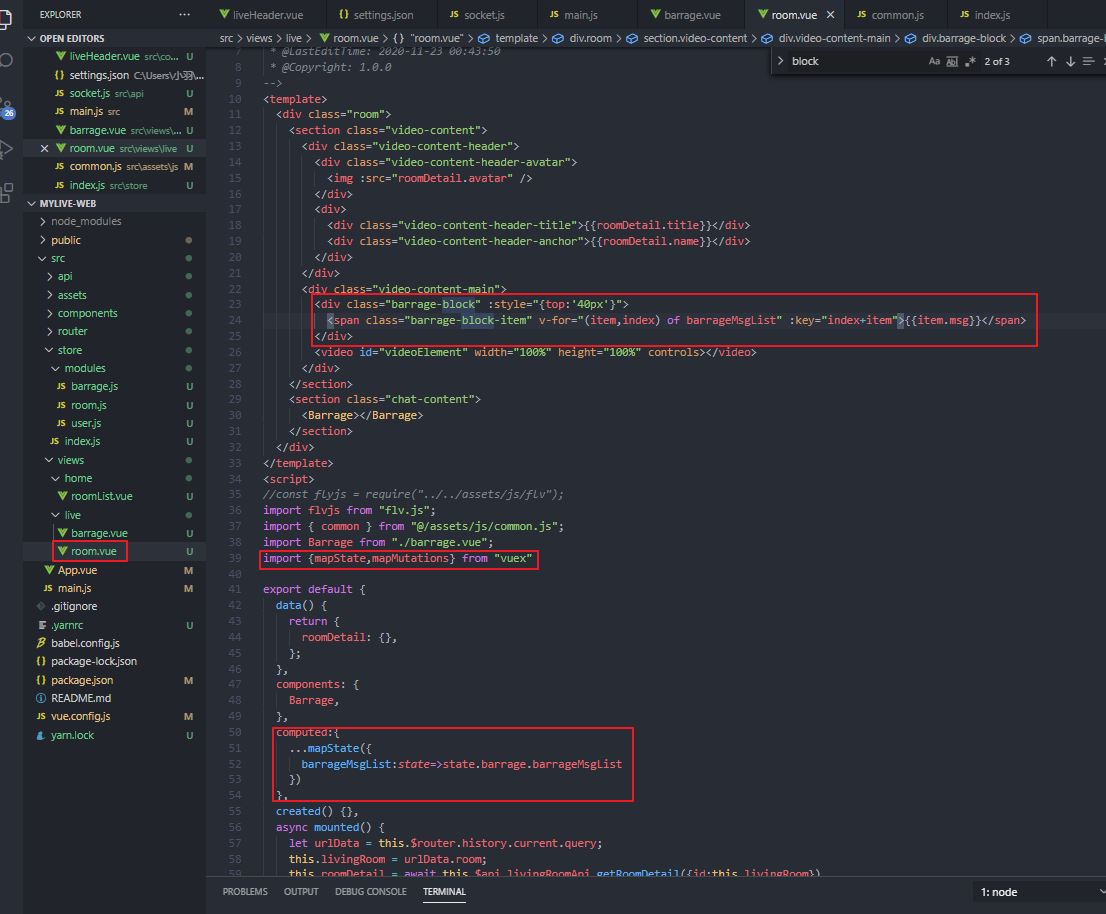Switch to TERMINAL panel tab
The width and height of the screenshot is (1106, 914).
444,891
